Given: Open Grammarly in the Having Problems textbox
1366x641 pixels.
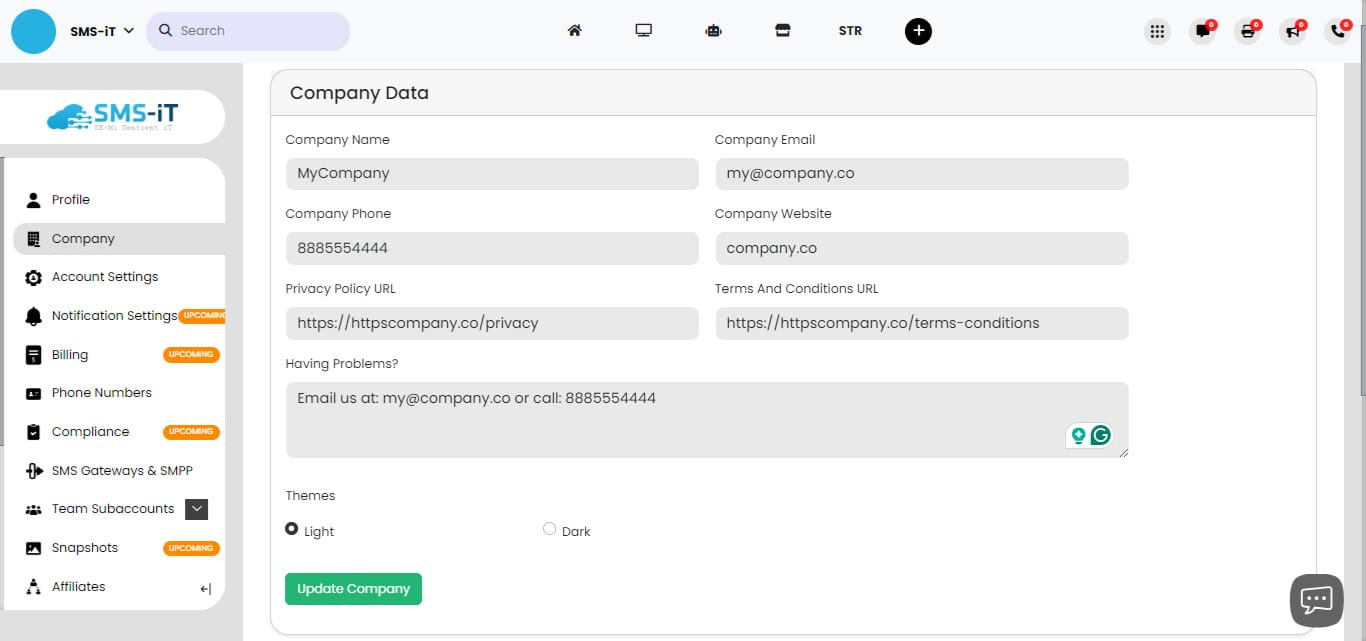Looking at the screenshot, I should coord(1100,435).
